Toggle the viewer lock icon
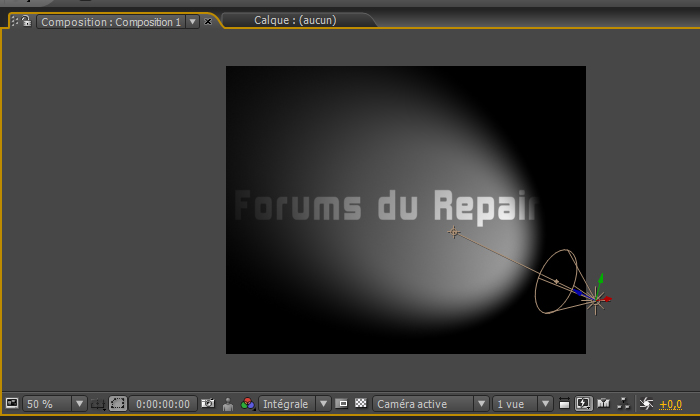Viewport: 700px width, 420px height. [x=26, y=21]
